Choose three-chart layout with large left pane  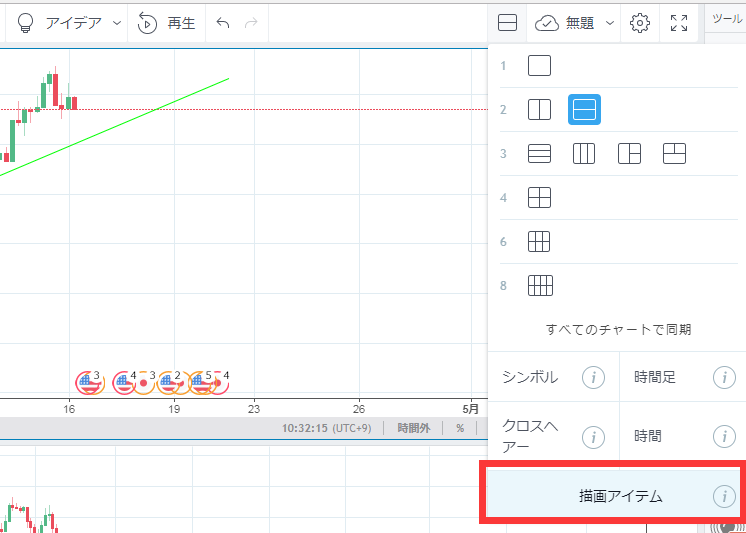coord(629,154)
